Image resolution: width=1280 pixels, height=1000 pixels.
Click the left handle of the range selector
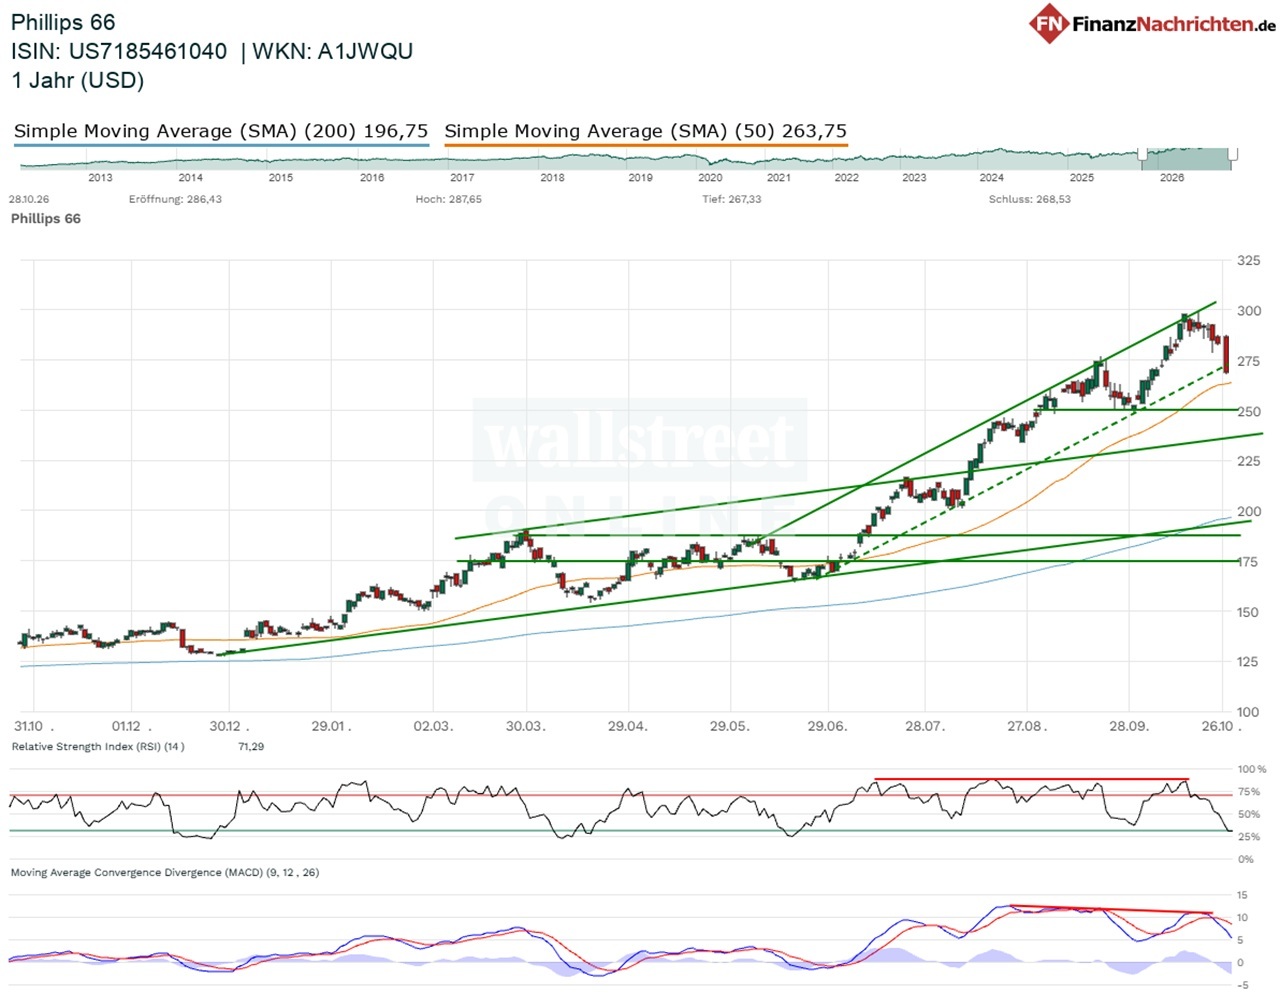click(1142, 154)
